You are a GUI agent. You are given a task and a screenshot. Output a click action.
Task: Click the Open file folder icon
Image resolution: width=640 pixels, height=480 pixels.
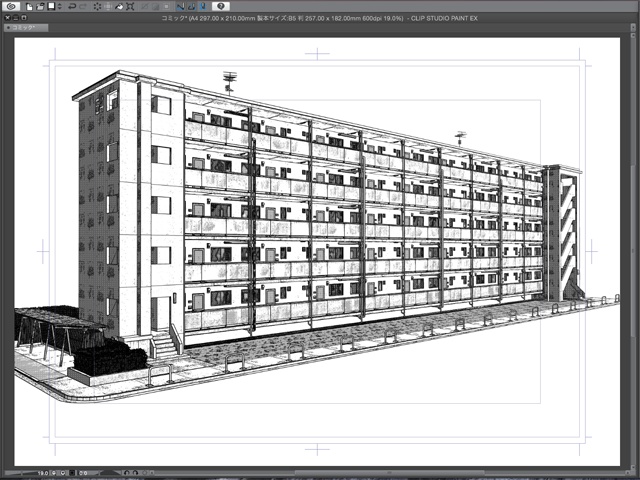(x=40, y=7)
